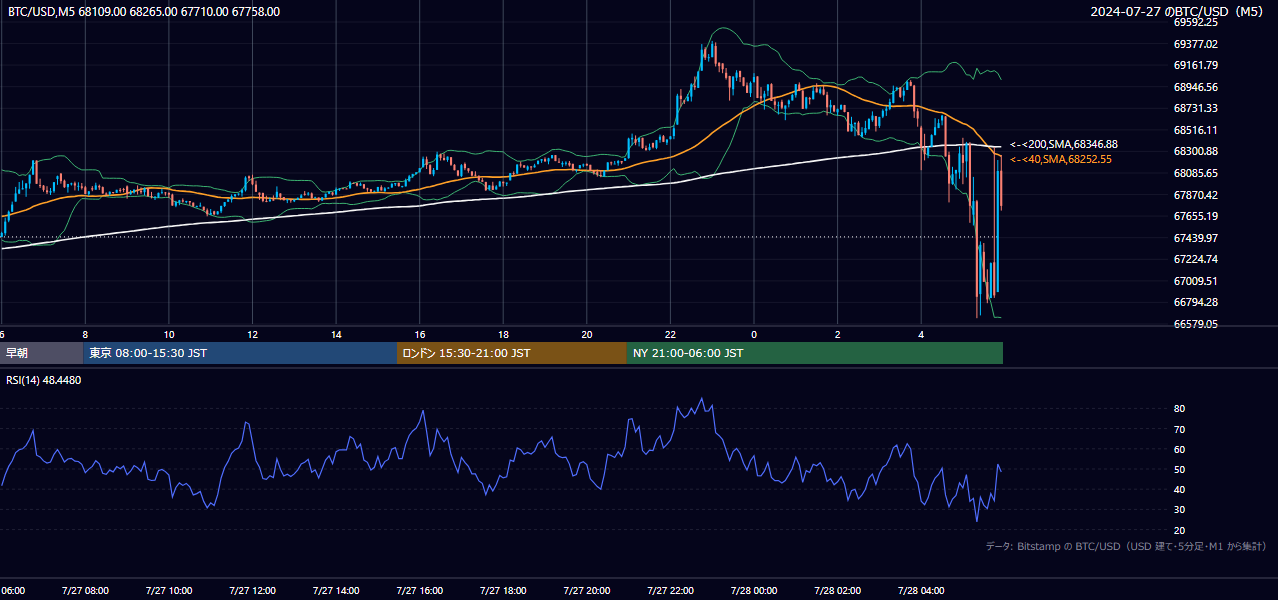Click hour label 22 under the price chart
1278x600 pixels.
tap(670, 334)
